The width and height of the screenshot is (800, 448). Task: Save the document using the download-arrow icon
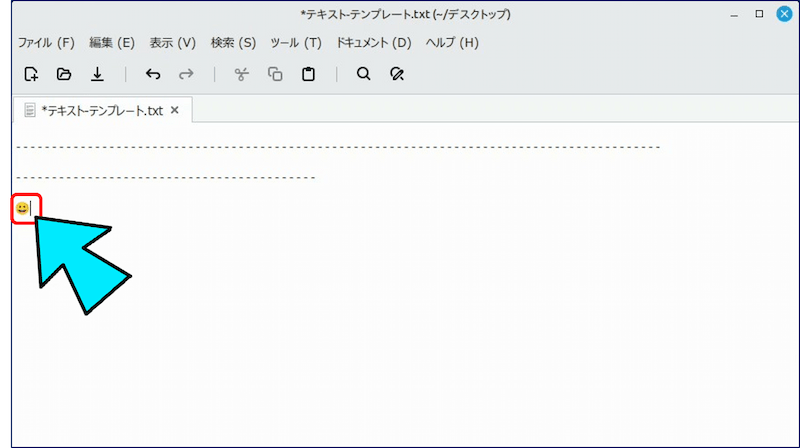pos(97,74)
